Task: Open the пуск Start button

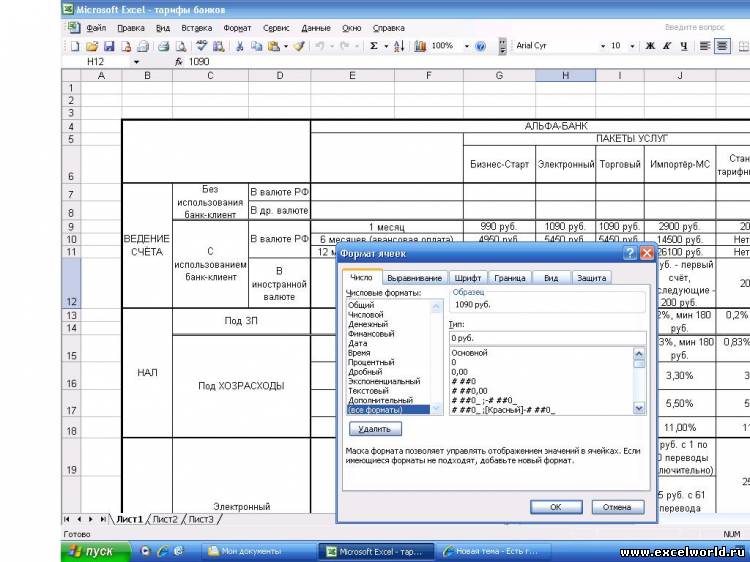Action: (x=95, y=551)
